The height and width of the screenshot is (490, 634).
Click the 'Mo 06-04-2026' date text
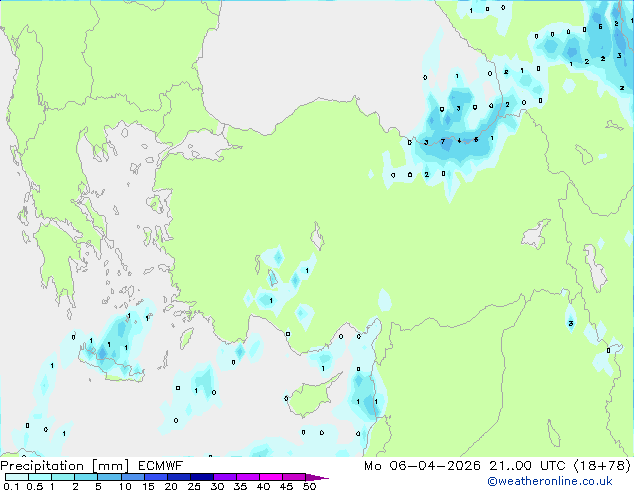point(422,466)
